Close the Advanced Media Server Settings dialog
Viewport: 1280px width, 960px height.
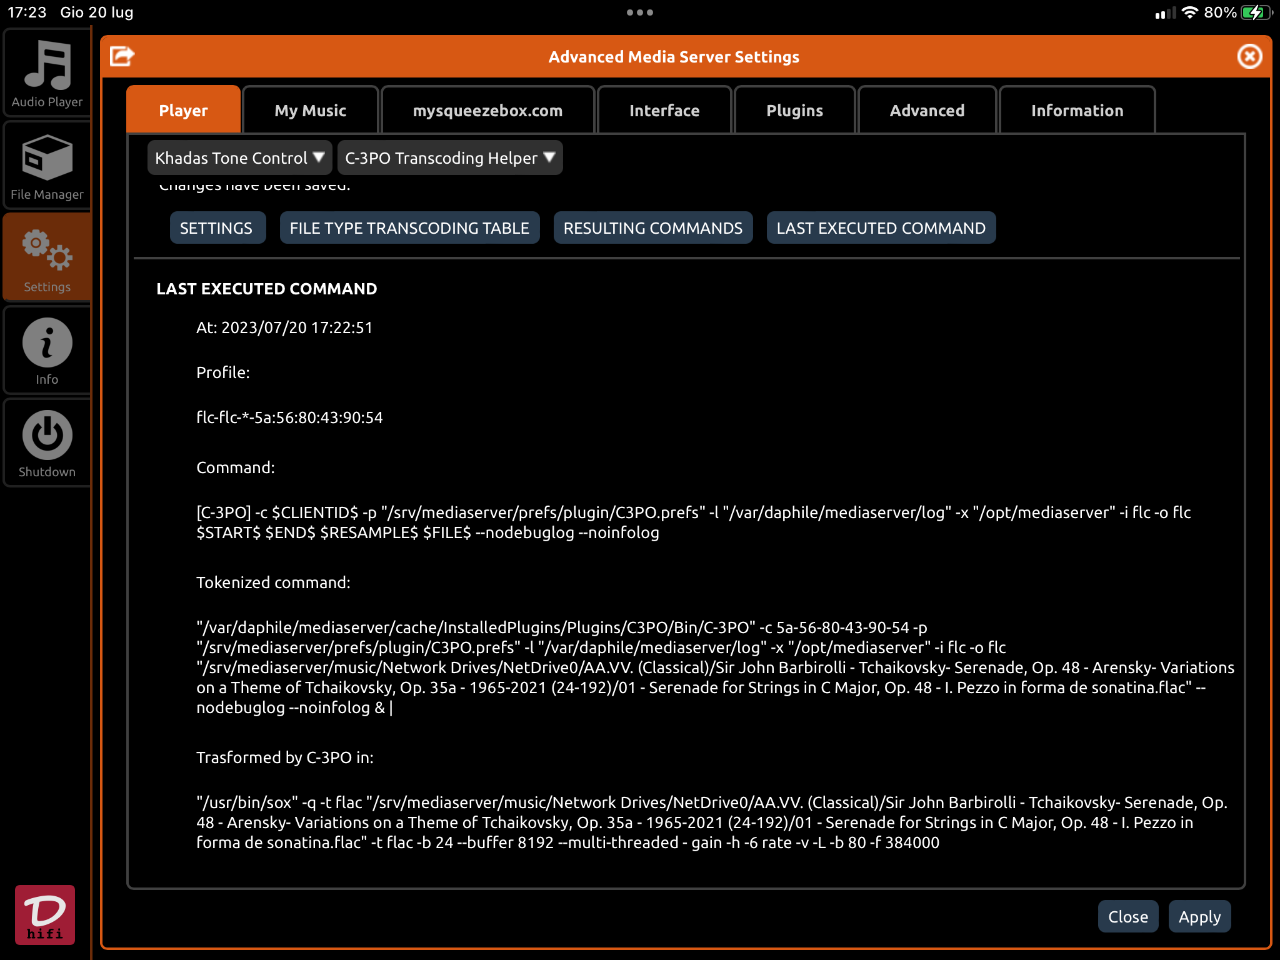point(1250,56)
